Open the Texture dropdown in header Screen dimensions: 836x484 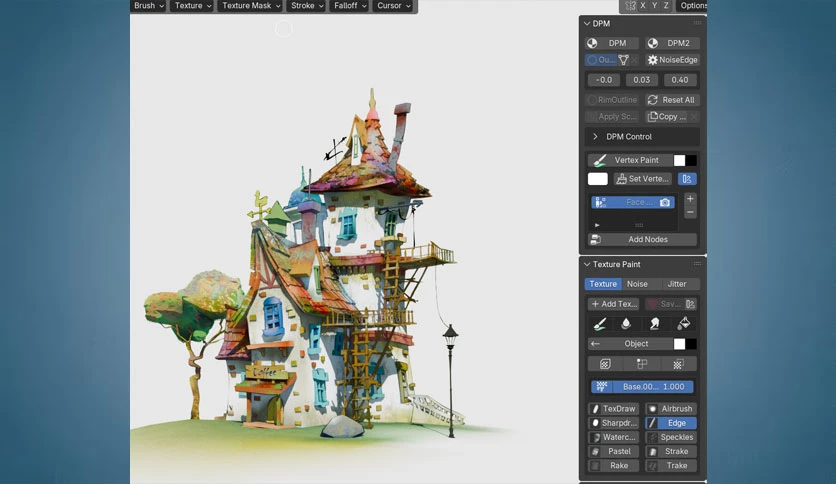pyautogui.click(x=192, y=6)
